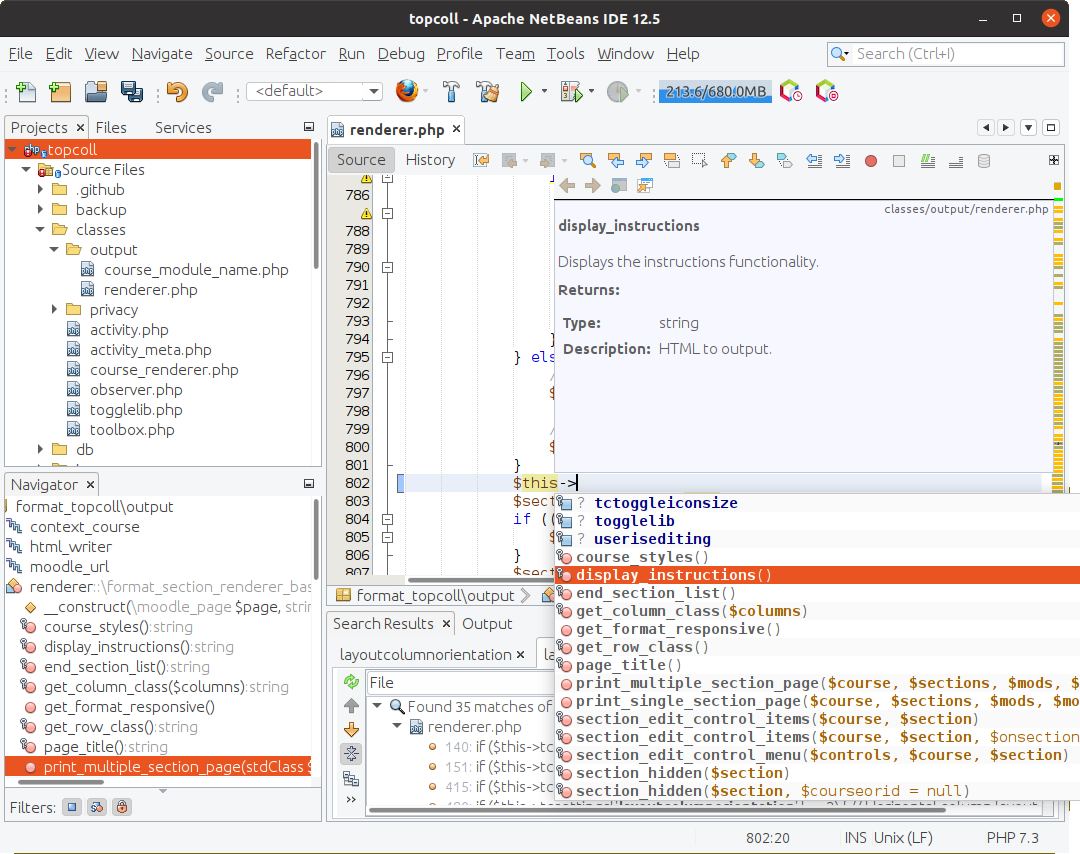
Task: Click the Build Project hammer icon
Action: point(451,92)
